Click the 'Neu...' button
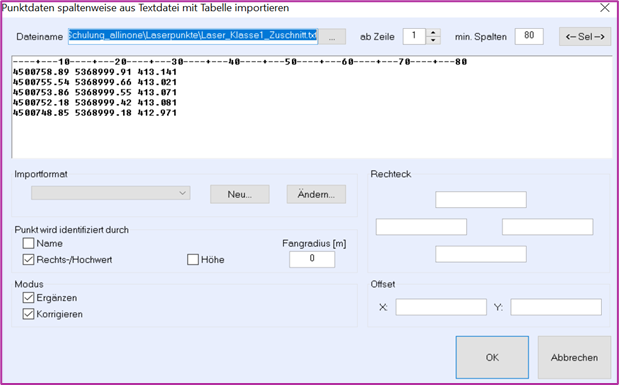This screenshot has width=619, height=385. coord(240,194)
